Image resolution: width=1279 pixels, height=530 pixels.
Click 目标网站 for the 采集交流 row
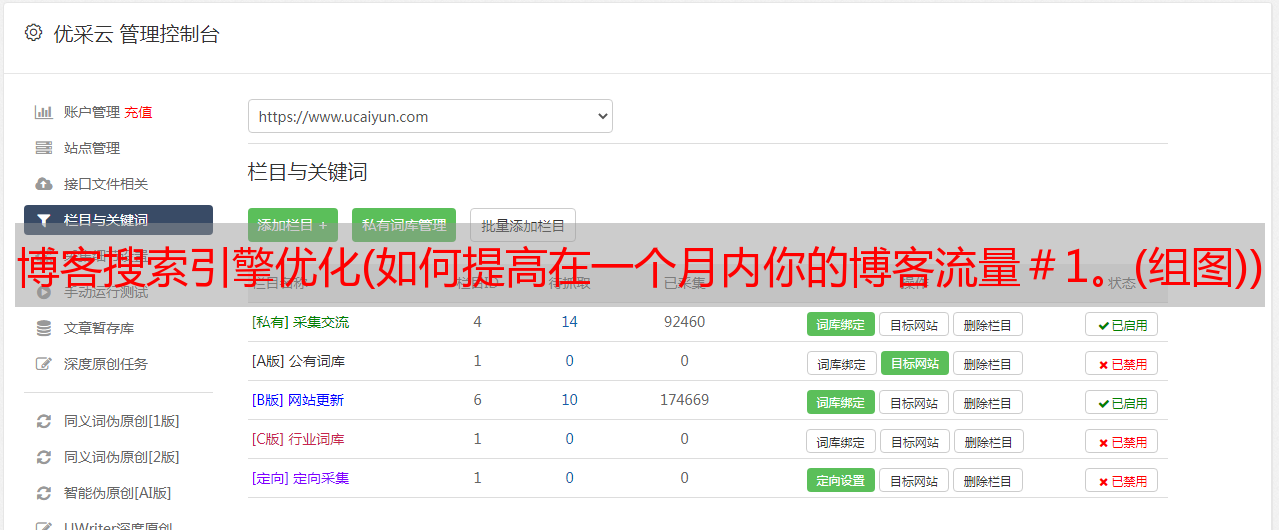tap(915, 324)
